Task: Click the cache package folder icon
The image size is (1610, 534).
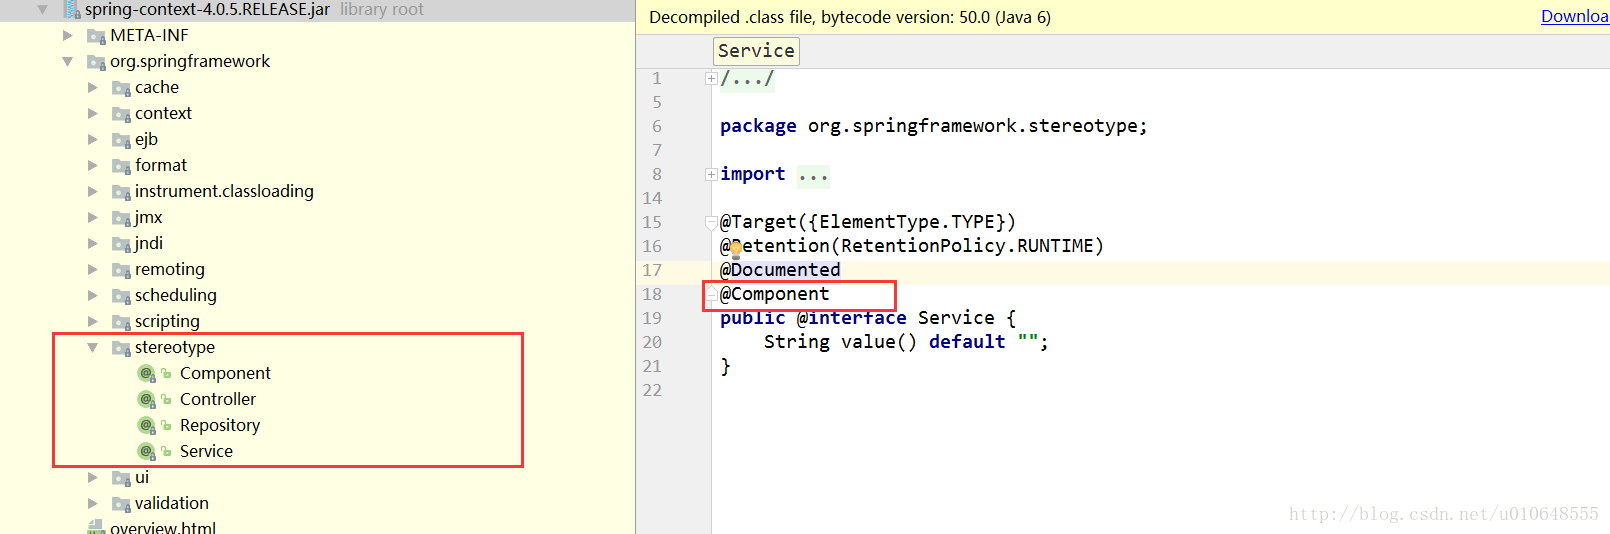Action: (121, 88)
